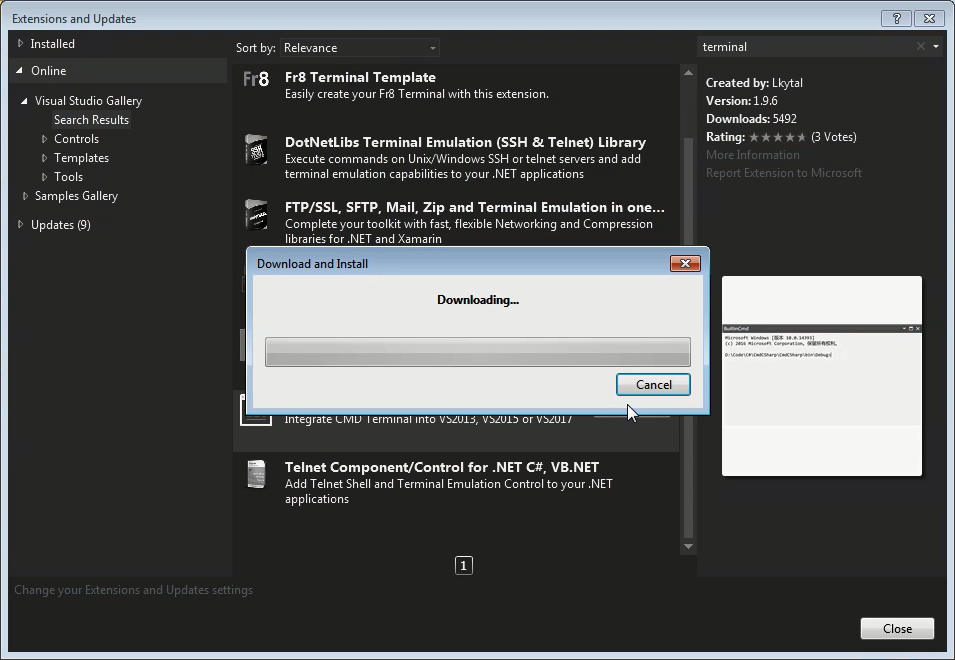The width and height of the screenshot is (955, 660).
Task: Click the Fr8 Terminal Template icon
Action: pyautogui.click(x=256, y=79)
